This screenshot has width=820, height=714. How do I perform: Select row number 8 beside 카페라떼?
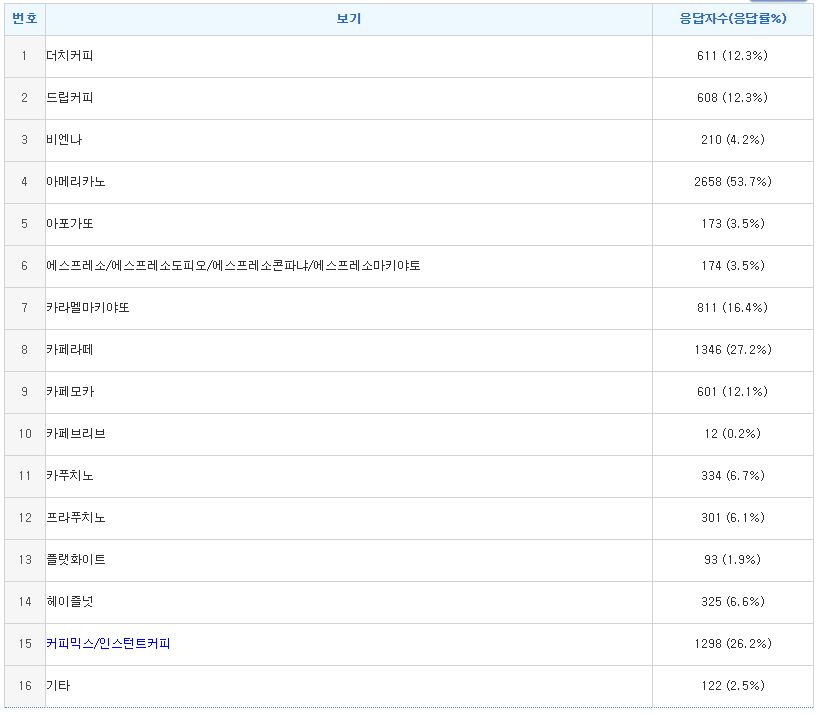25,349
